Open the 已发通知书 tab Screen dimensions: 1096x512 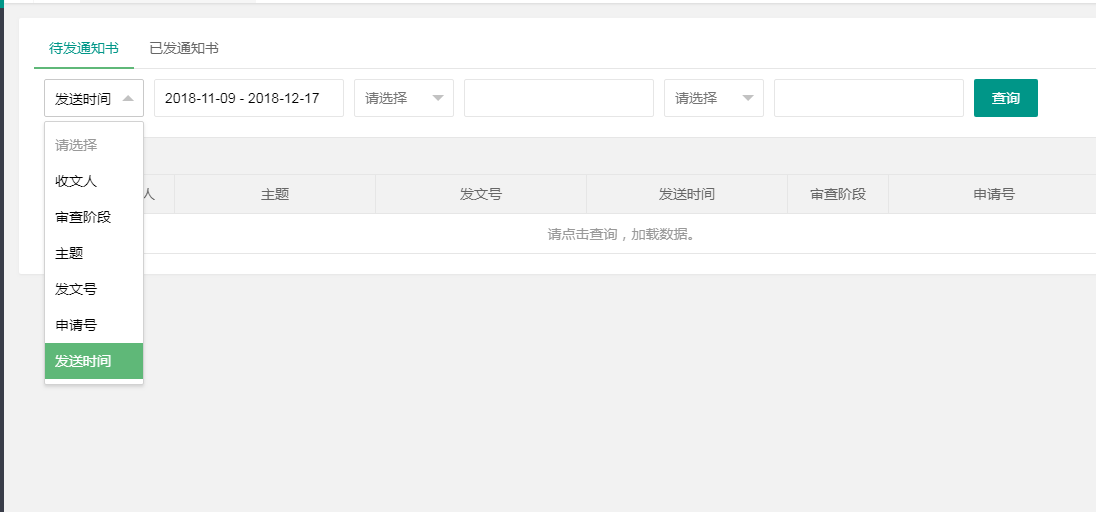(184, 48)
